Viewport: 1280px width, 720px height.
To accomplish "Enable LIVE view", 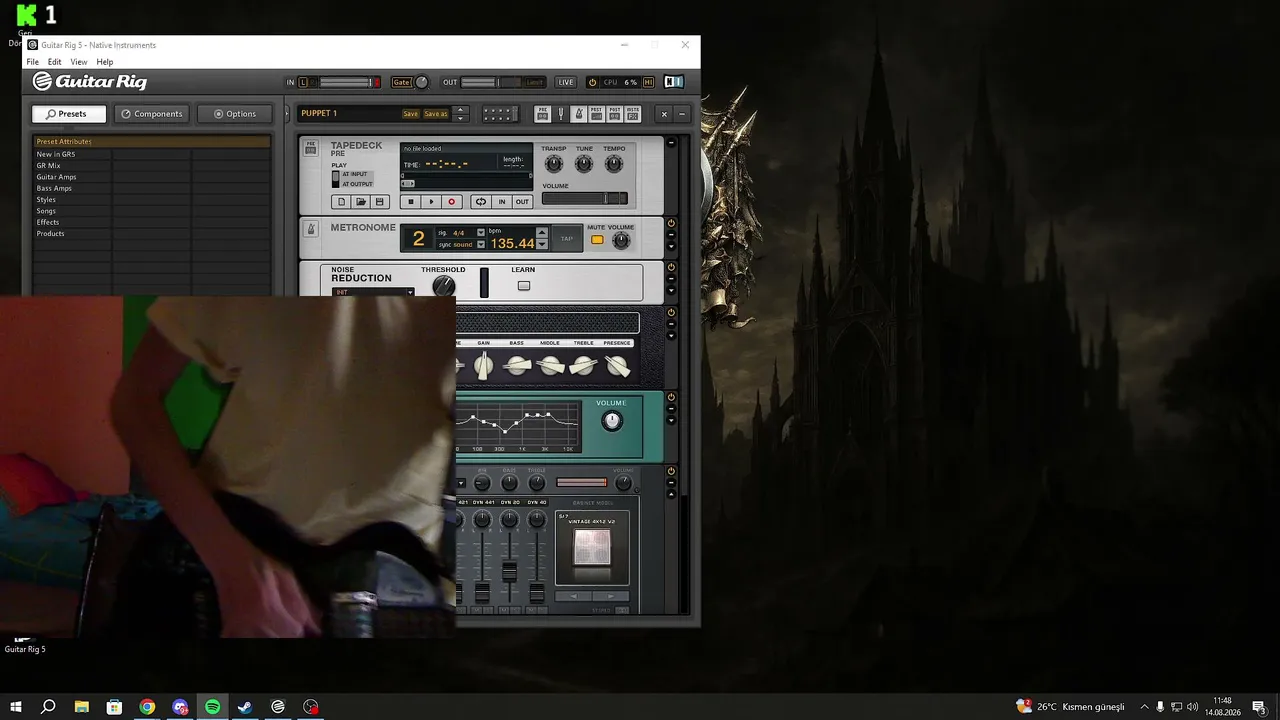I will point(566,82).
